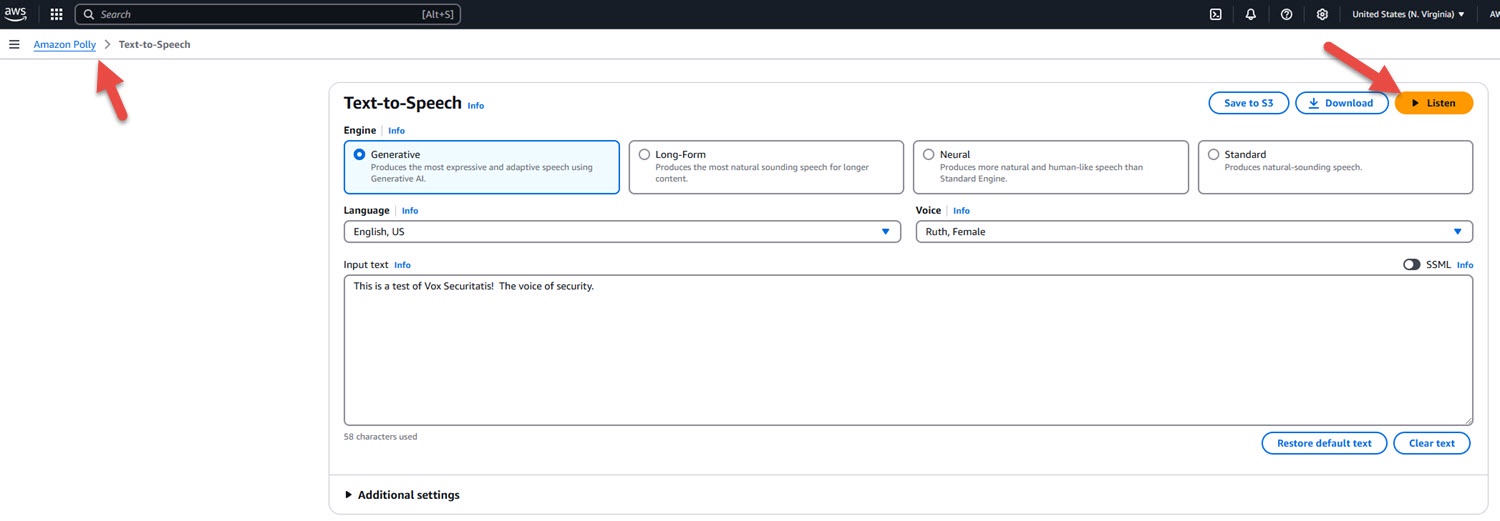The image size is (1500, 521).
Task: Open Info link next to Input text
Action: [x=402, y=265]
